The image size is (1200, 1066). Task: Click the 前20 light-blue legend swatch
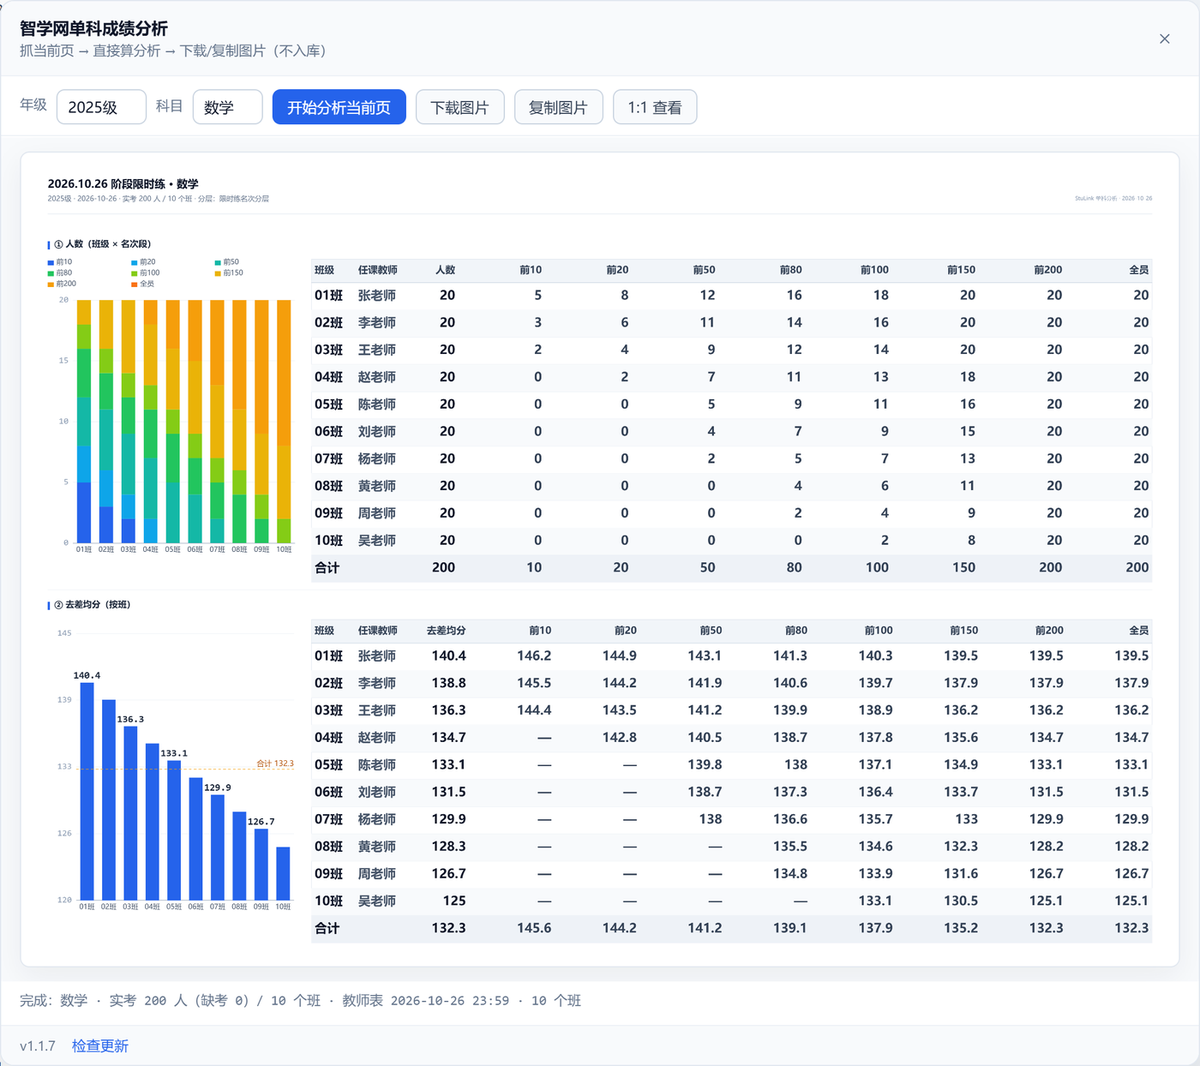click(x=134, y=262)
